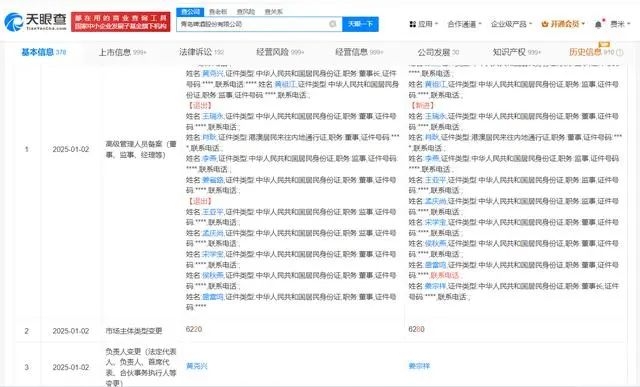
Task: Select the 查关系 search tab
Action: pyautogui.click(x=273, y=12)
